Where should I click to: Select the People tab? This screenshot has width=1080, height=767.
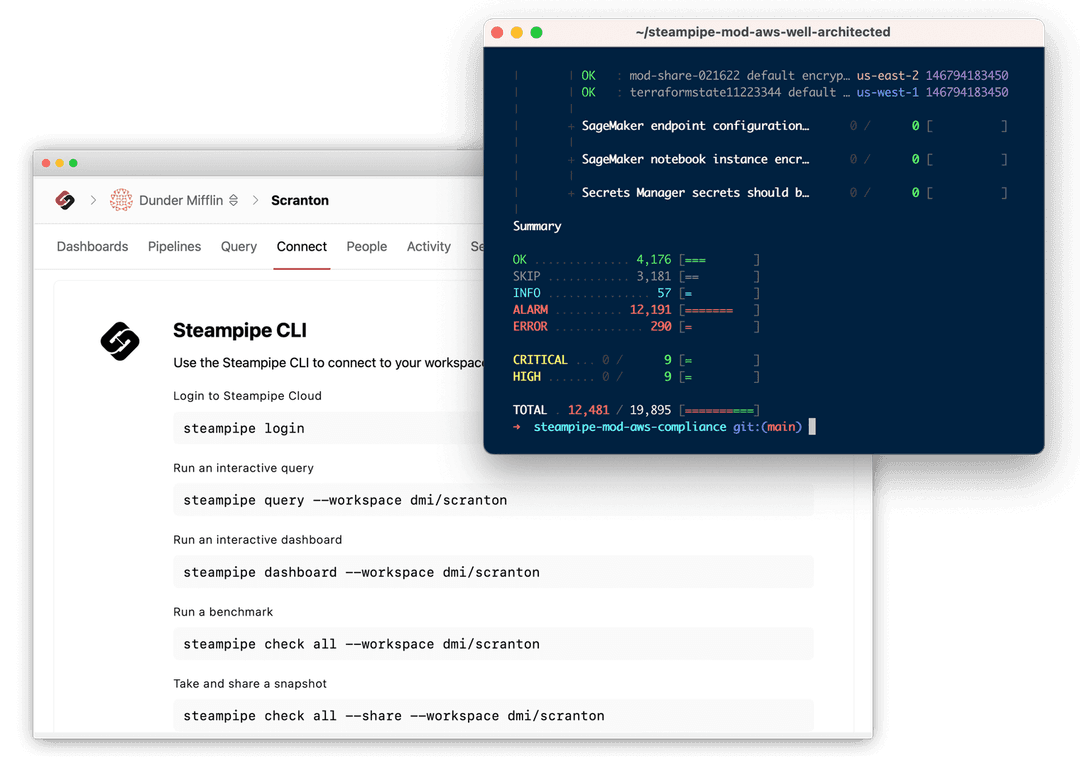pos(366,246)
